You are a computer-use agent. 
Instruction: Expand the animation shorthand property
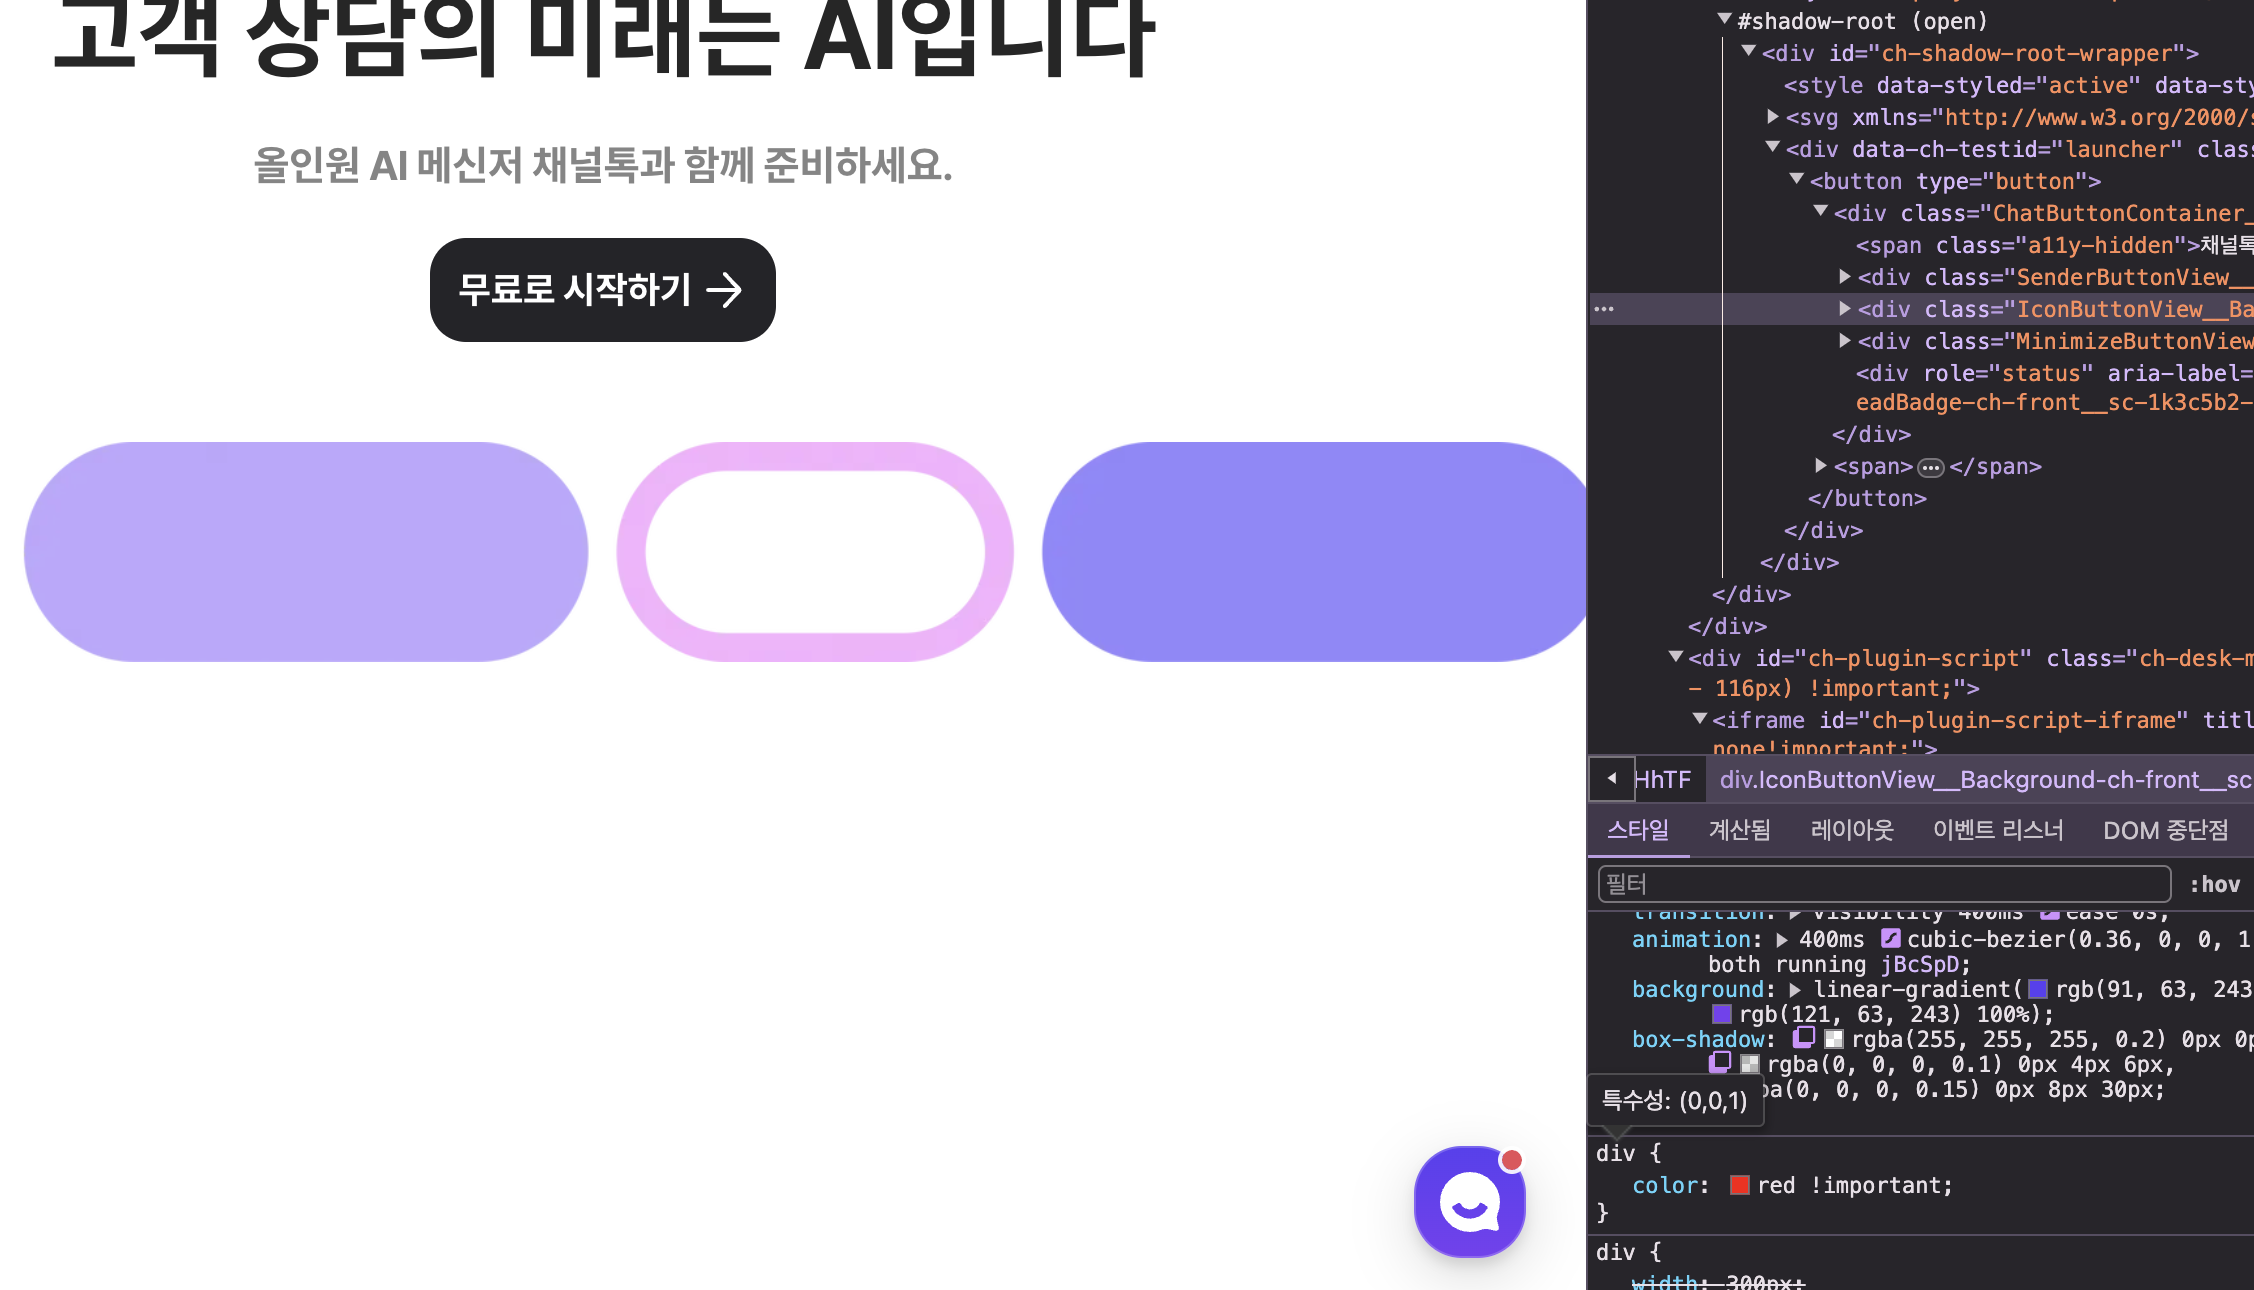[x=1782, y=939]
